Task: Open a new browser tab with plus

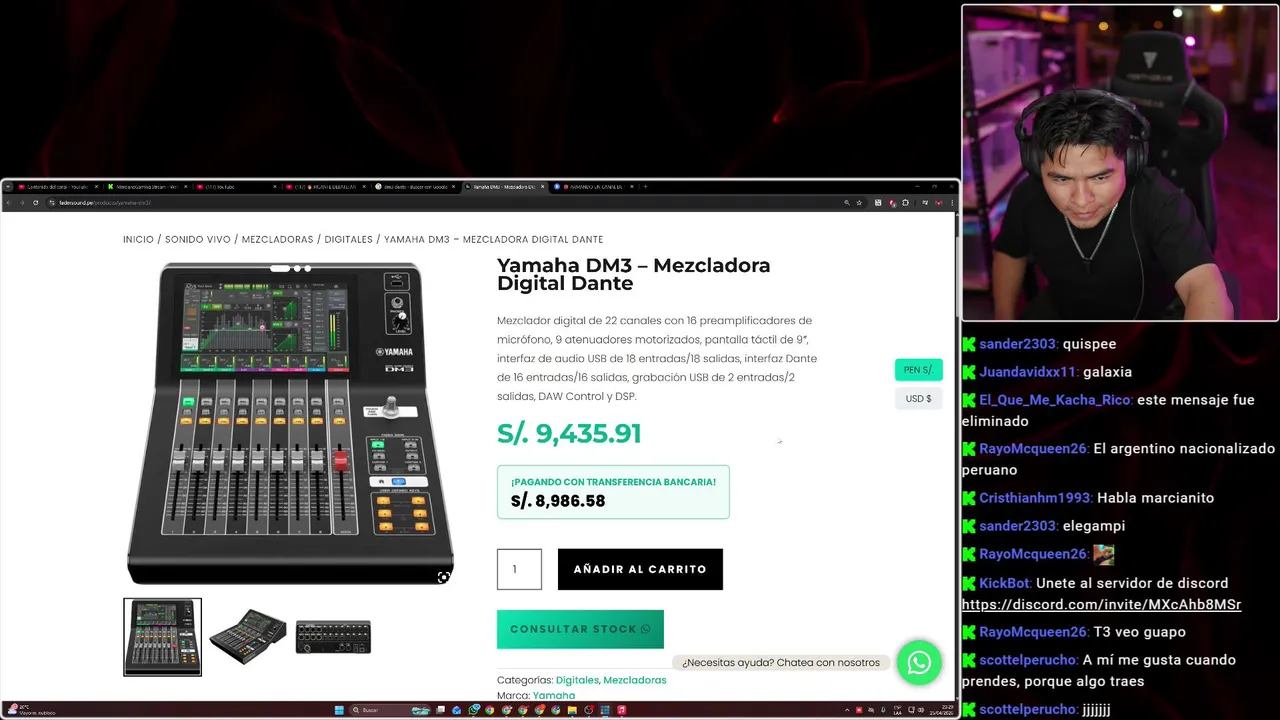Action: pos(646,187)
